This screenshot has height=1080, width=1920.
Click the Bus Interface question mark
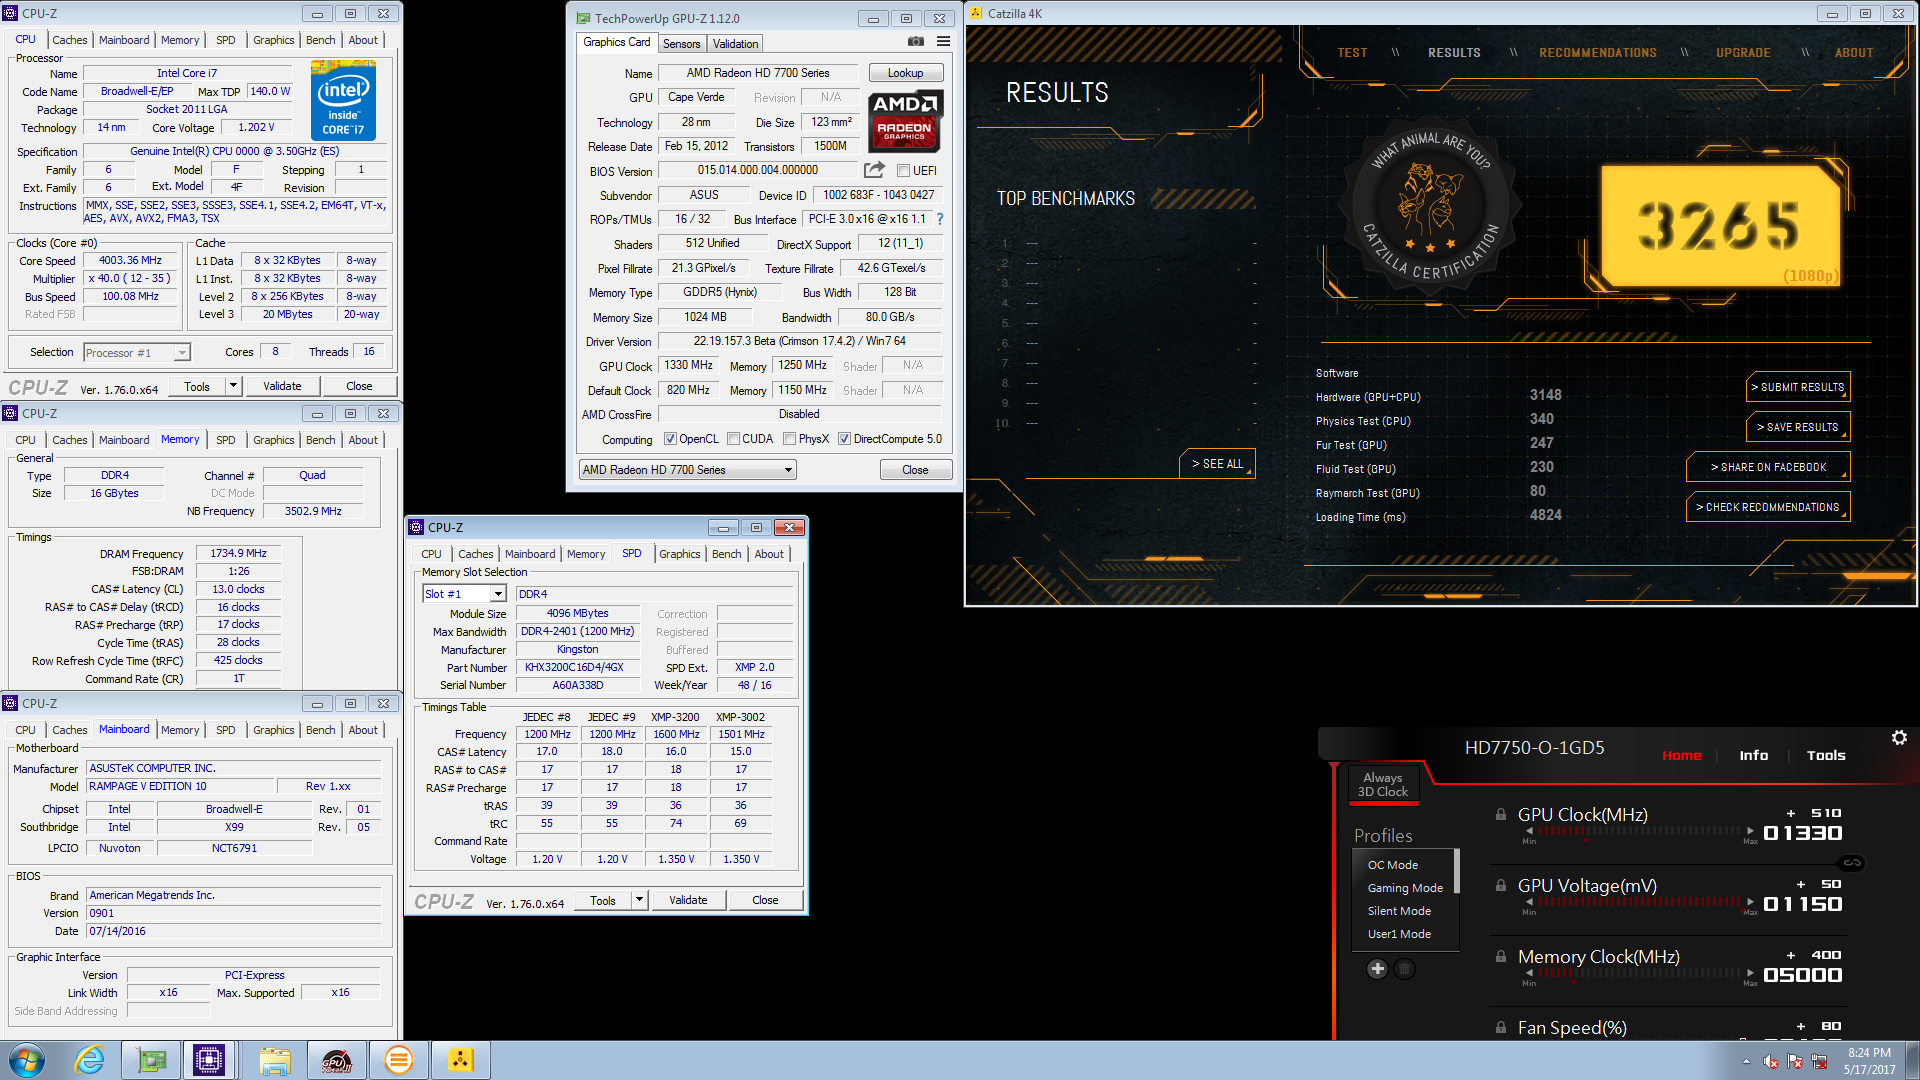(940, 219)
